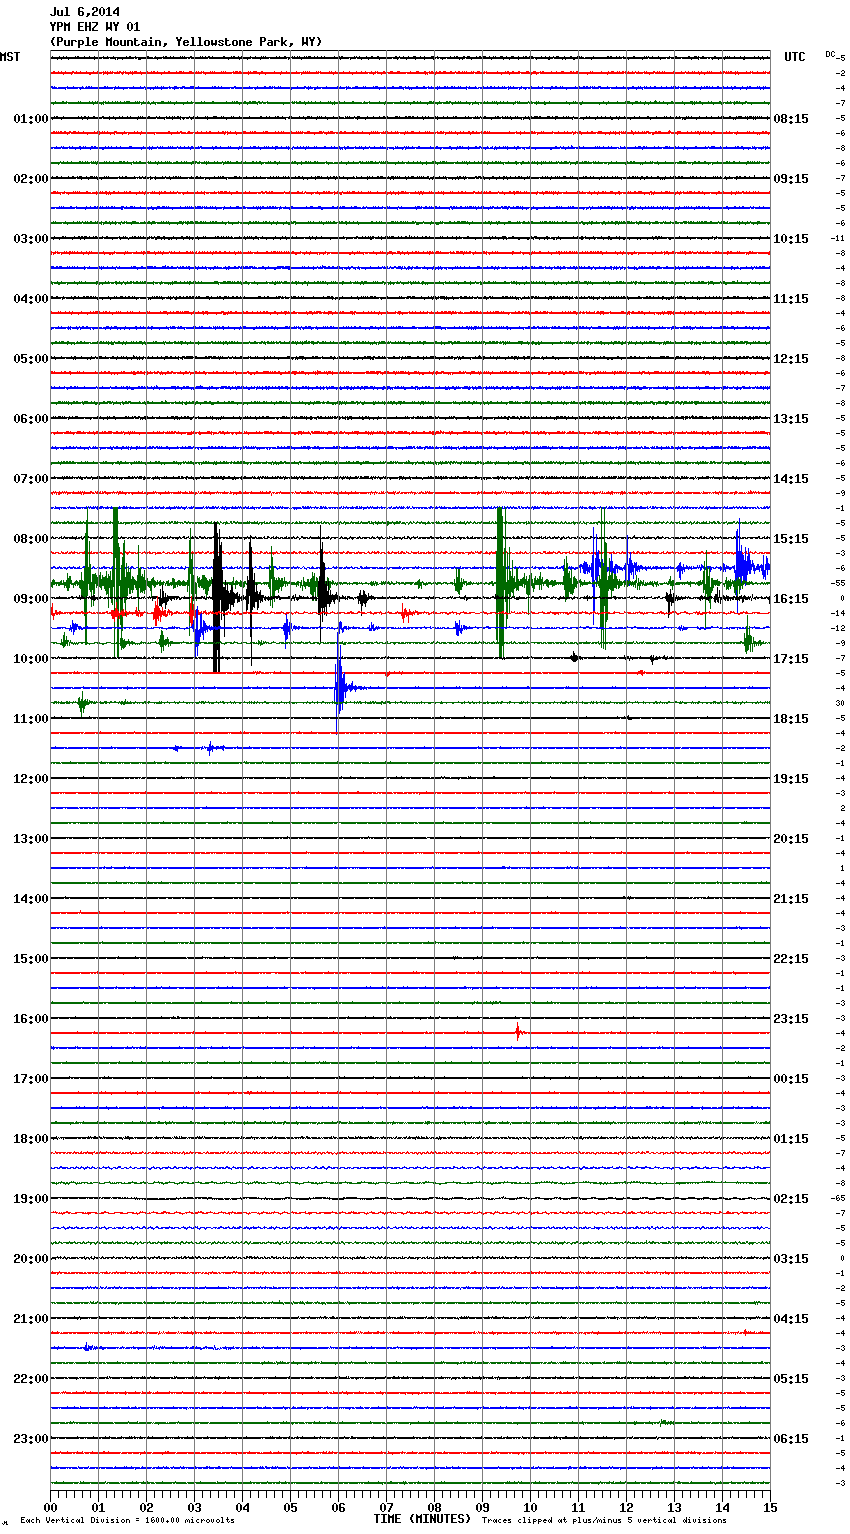Screen dimensions: 850x1534
Task: Click the Purple Mountain, Yellowstone Park location title
Action: (186, 42)
